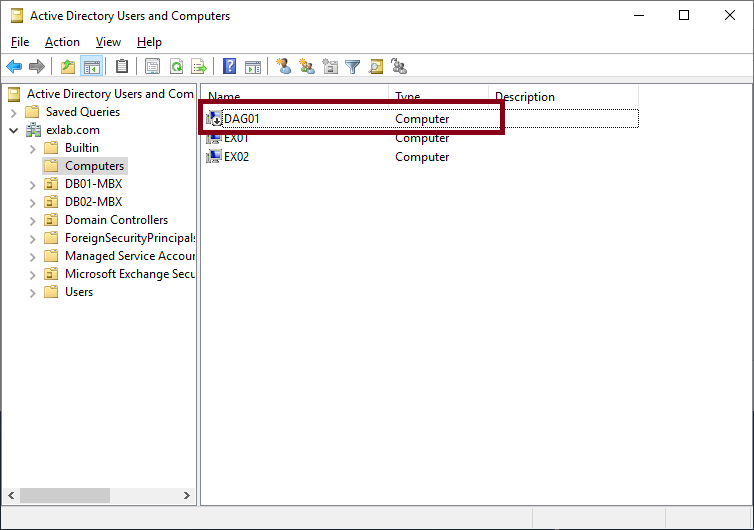This screenshot has width=754, height=530.
Task: Select the DB01-MBX tree item
Action: 93,184
